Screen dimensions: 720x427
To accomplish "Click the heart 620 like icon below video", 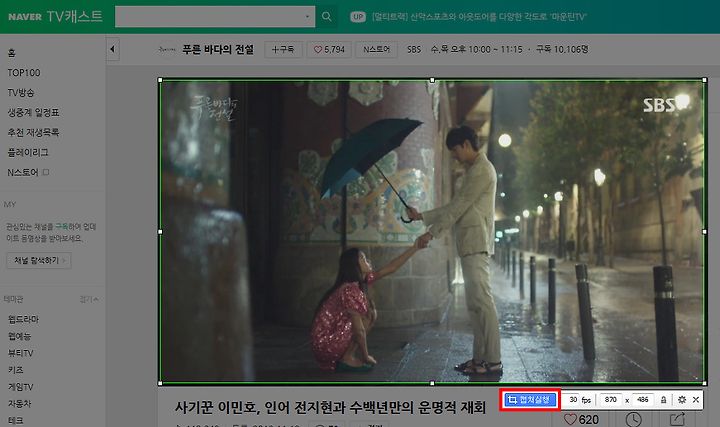I will pyautogui.click(x=581, y=419).
